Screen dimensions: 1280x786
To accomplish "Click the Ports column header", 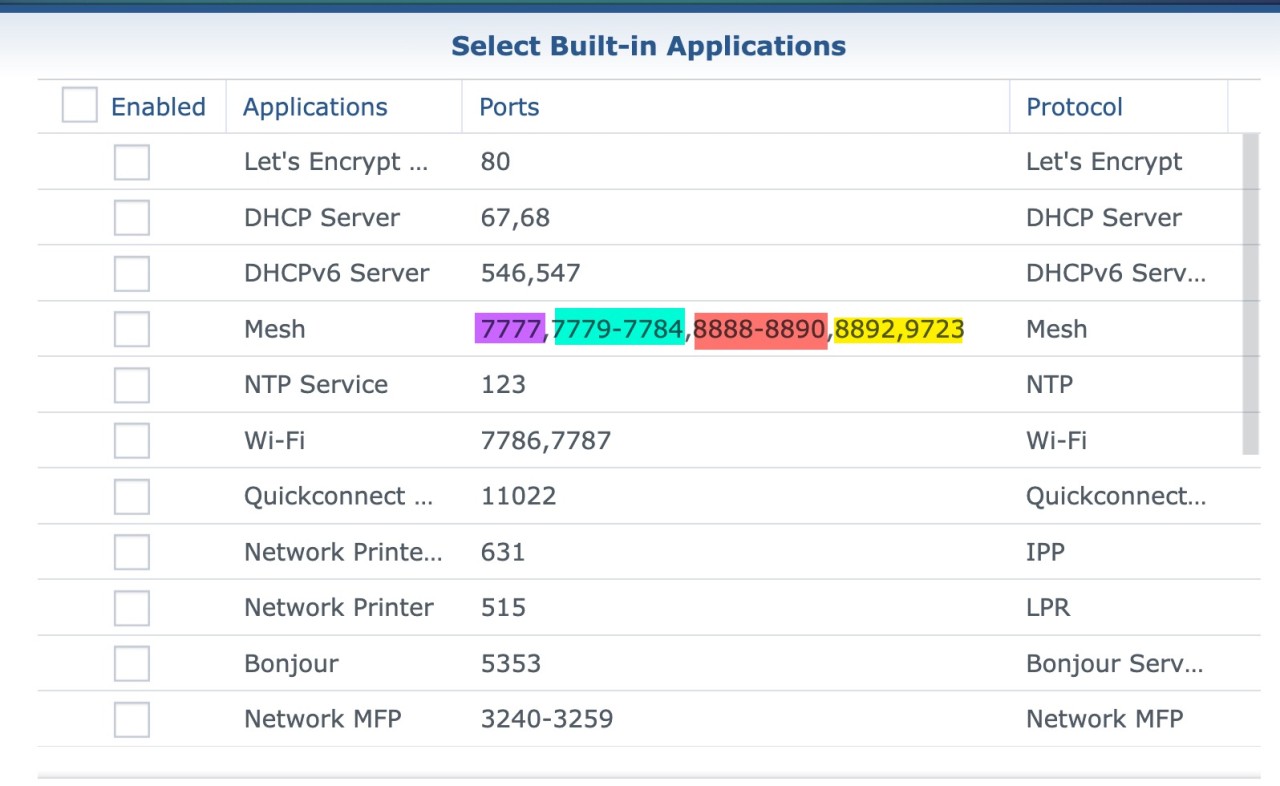I will coord(509,107).
